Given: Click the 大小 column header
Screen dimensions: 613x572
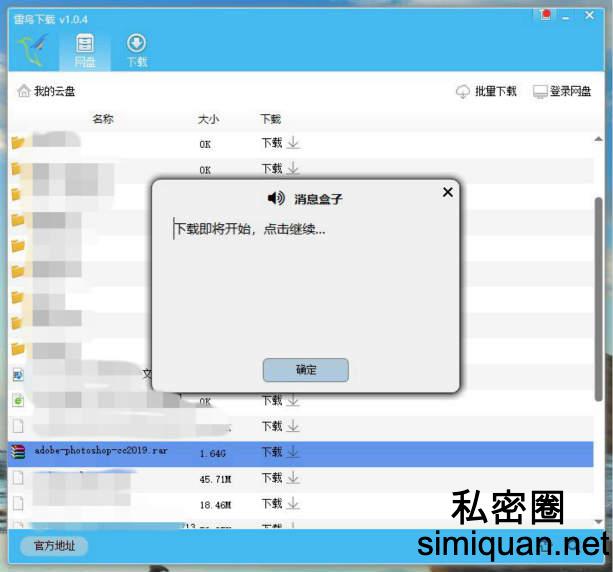Looking at the screenshot, I should click(208, 119).
